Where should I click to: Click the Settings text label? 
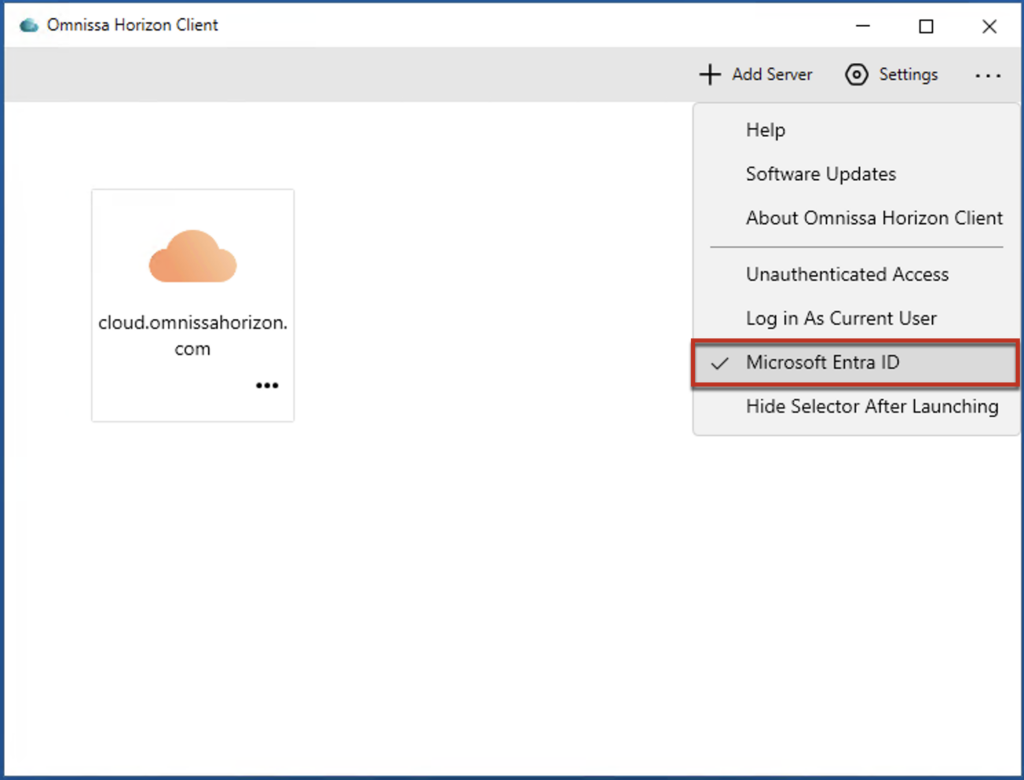(908, 75)
